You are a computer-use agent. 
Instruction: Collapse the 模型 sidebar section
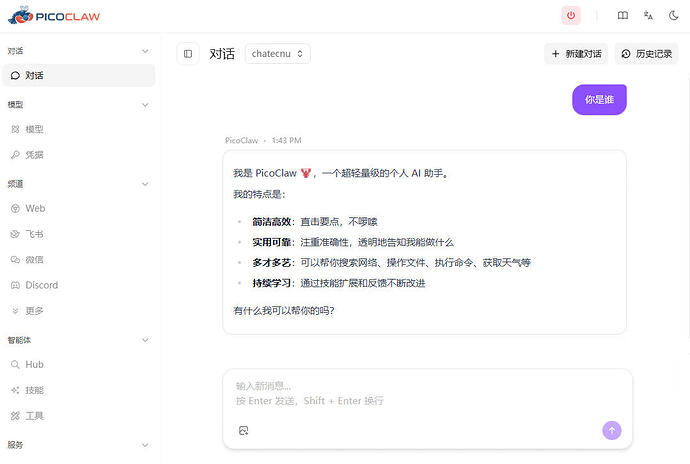(145, 105)
